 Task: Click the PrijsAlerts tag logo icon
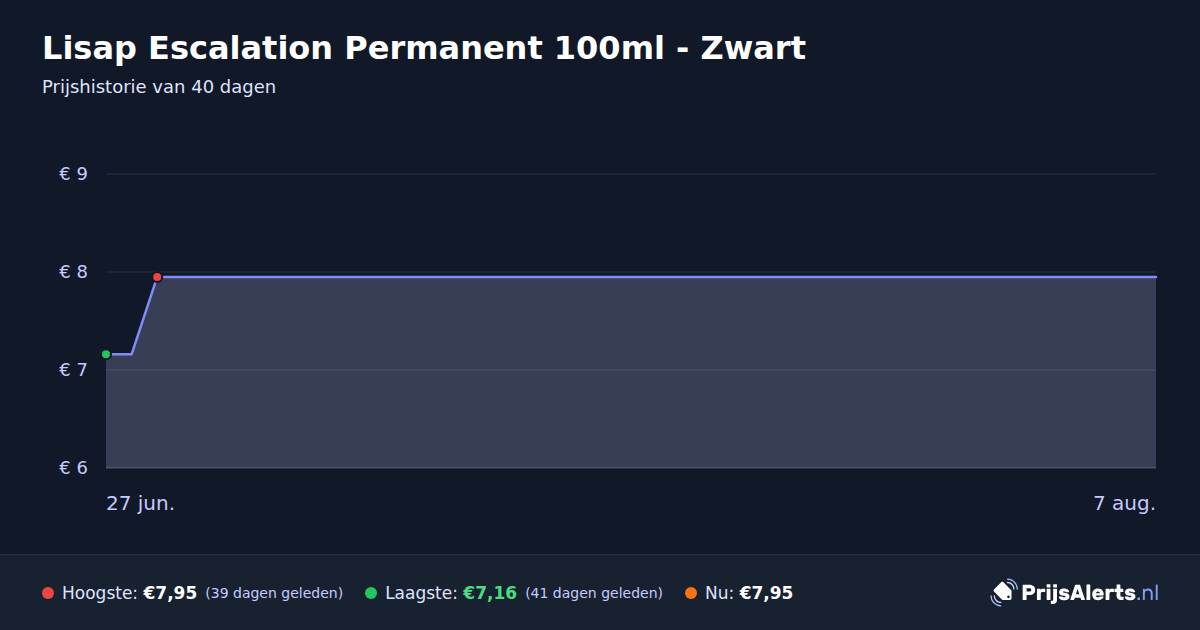click(1003, 593)
